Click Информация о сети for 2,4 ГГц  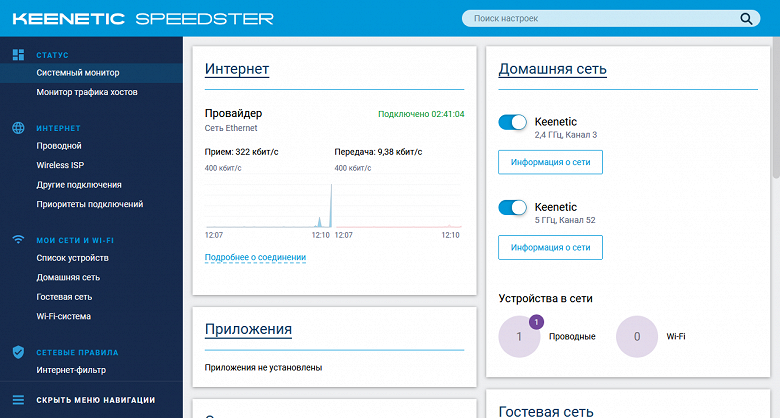point(550,162)
